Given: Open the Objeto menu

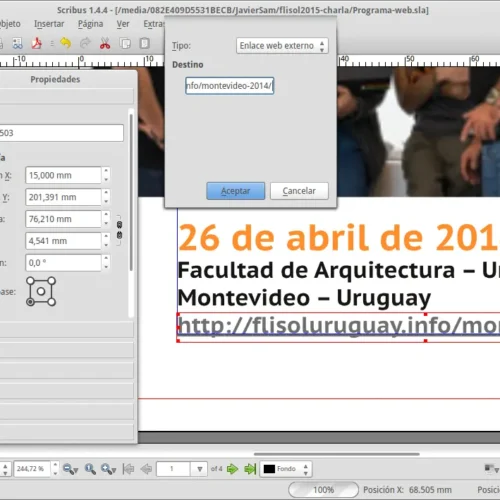Looking at the screenshot, I should (x=10, y=24).
